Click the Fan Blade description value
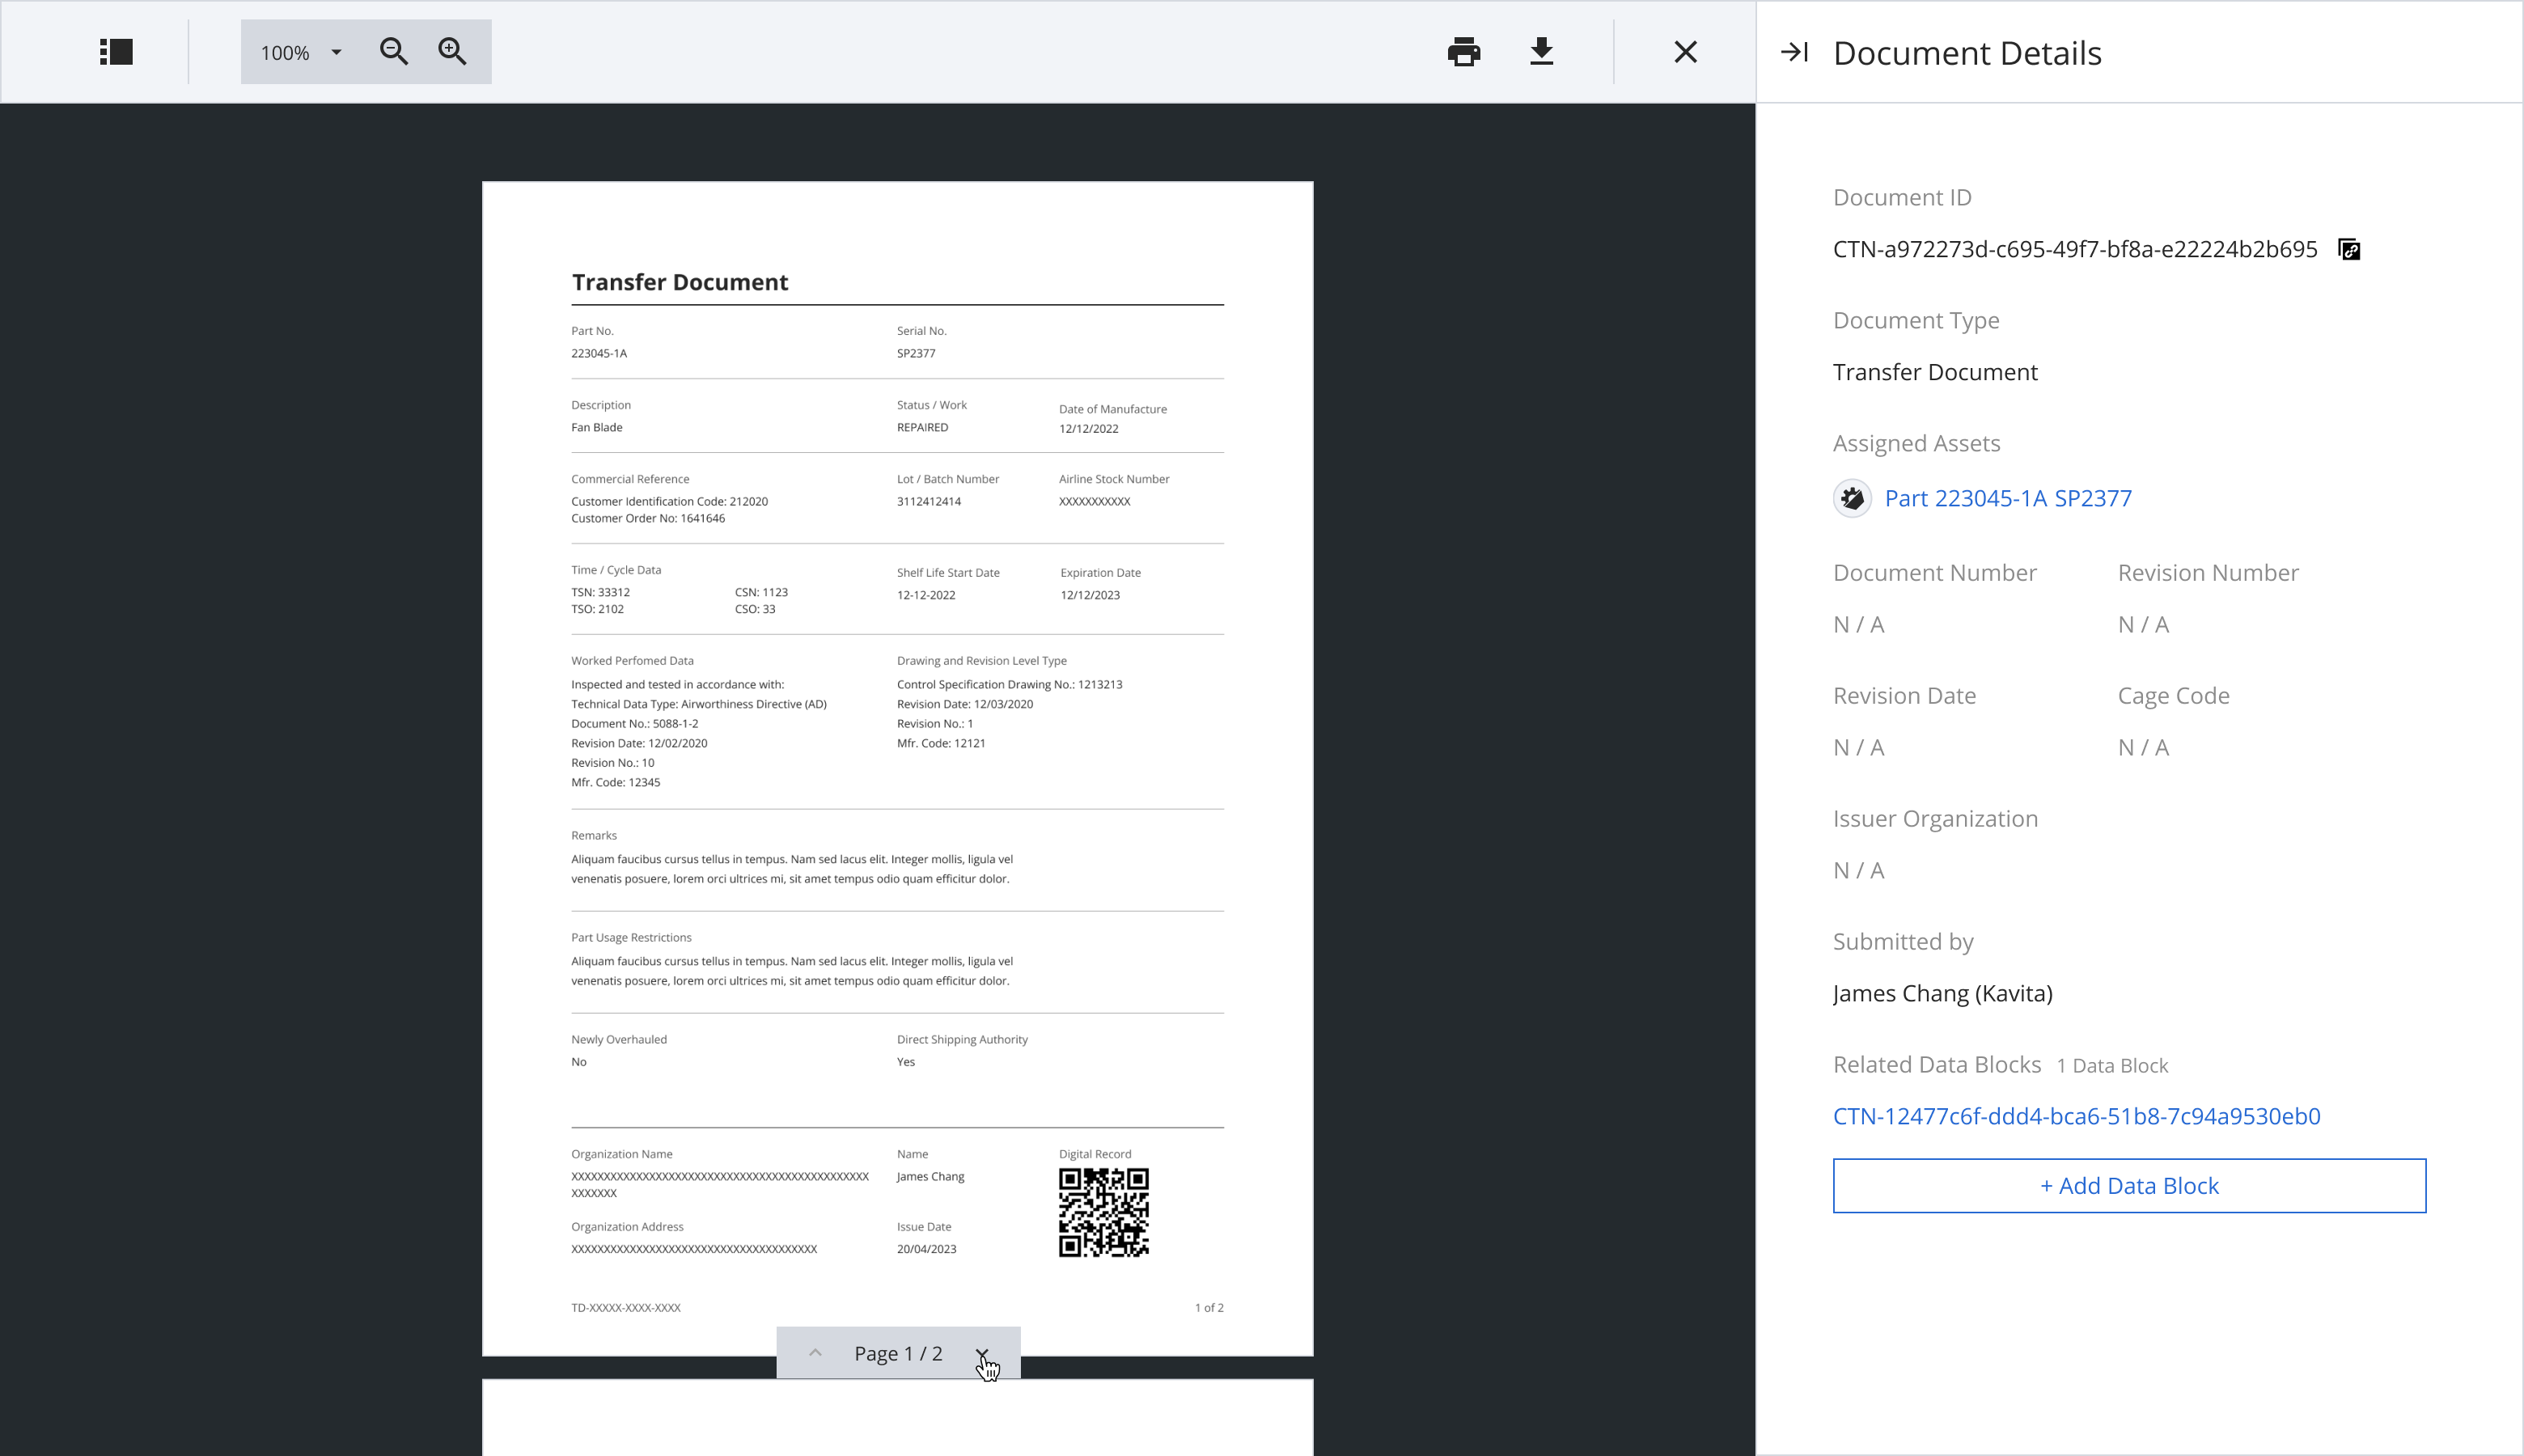This screenshot has width=2524, height=1456. coord(597,427)
